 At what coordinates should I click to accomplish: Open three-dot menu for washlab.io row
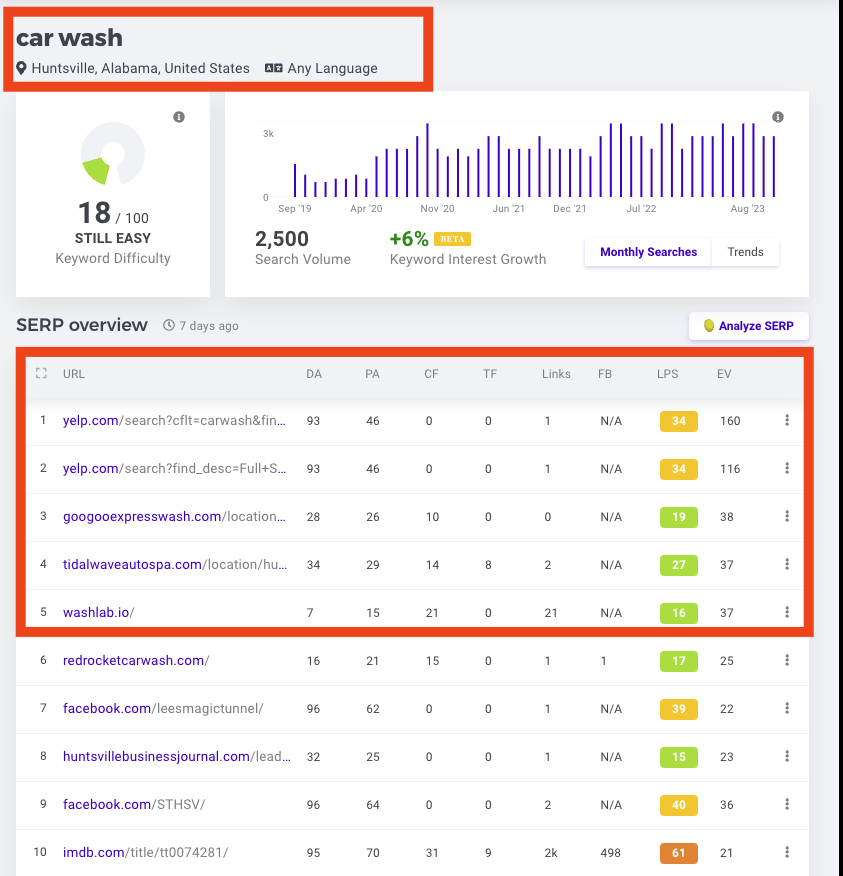click(787, 612)
